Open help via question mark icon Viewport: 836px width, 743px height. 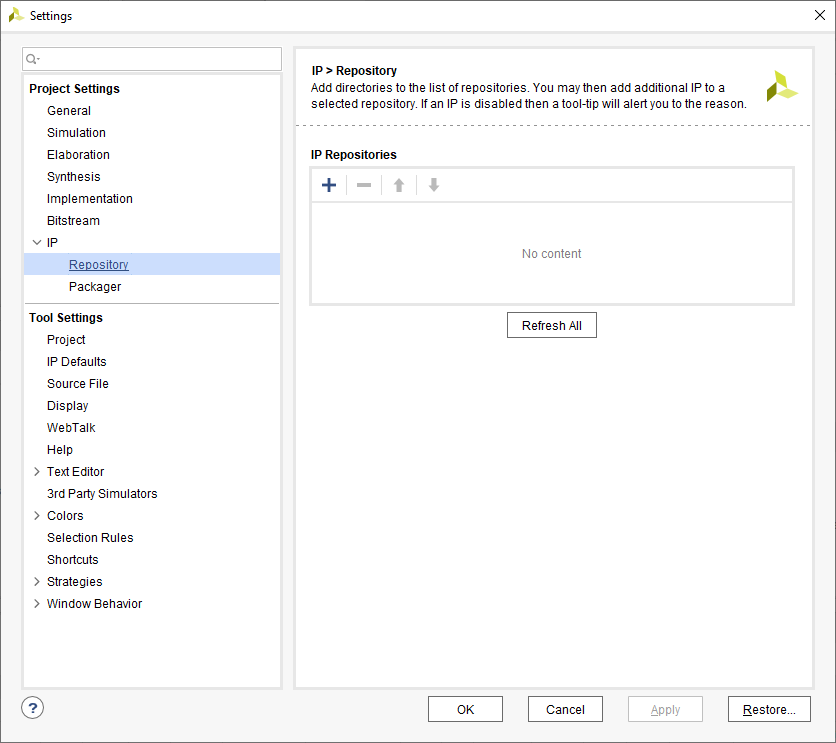pos(33,708)
